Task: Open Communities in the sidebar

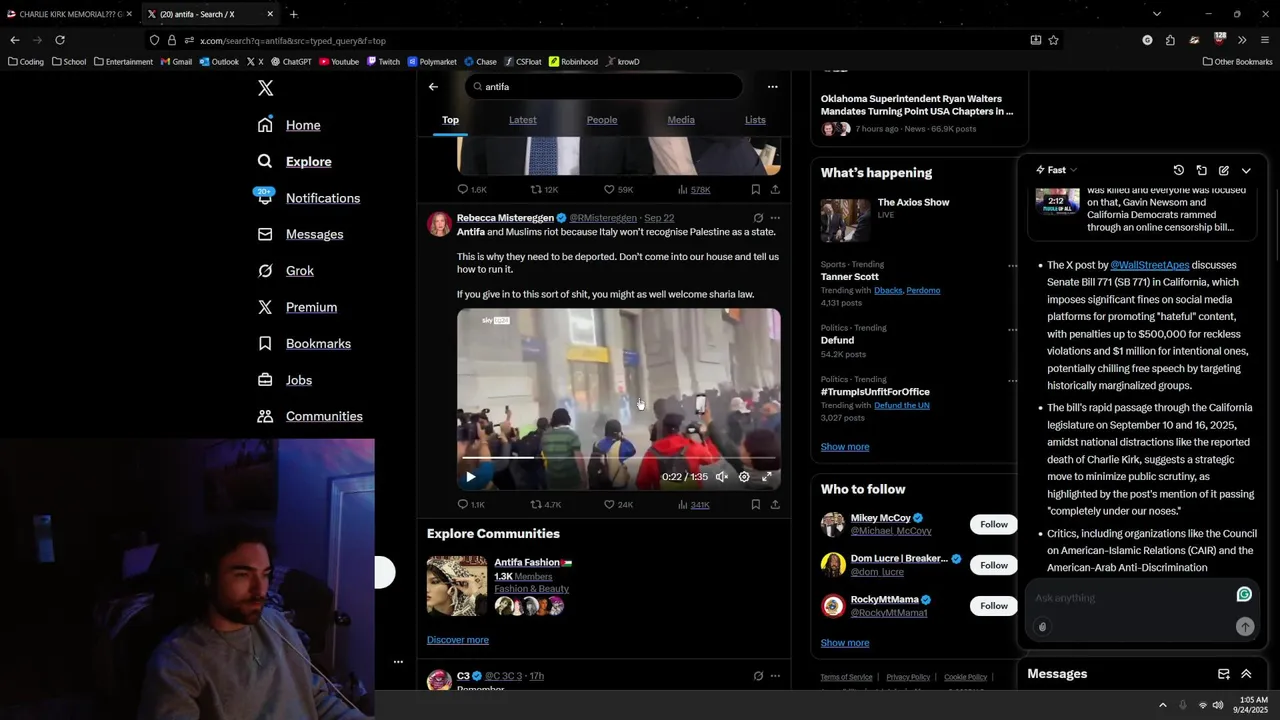Action: click(310, 416)
